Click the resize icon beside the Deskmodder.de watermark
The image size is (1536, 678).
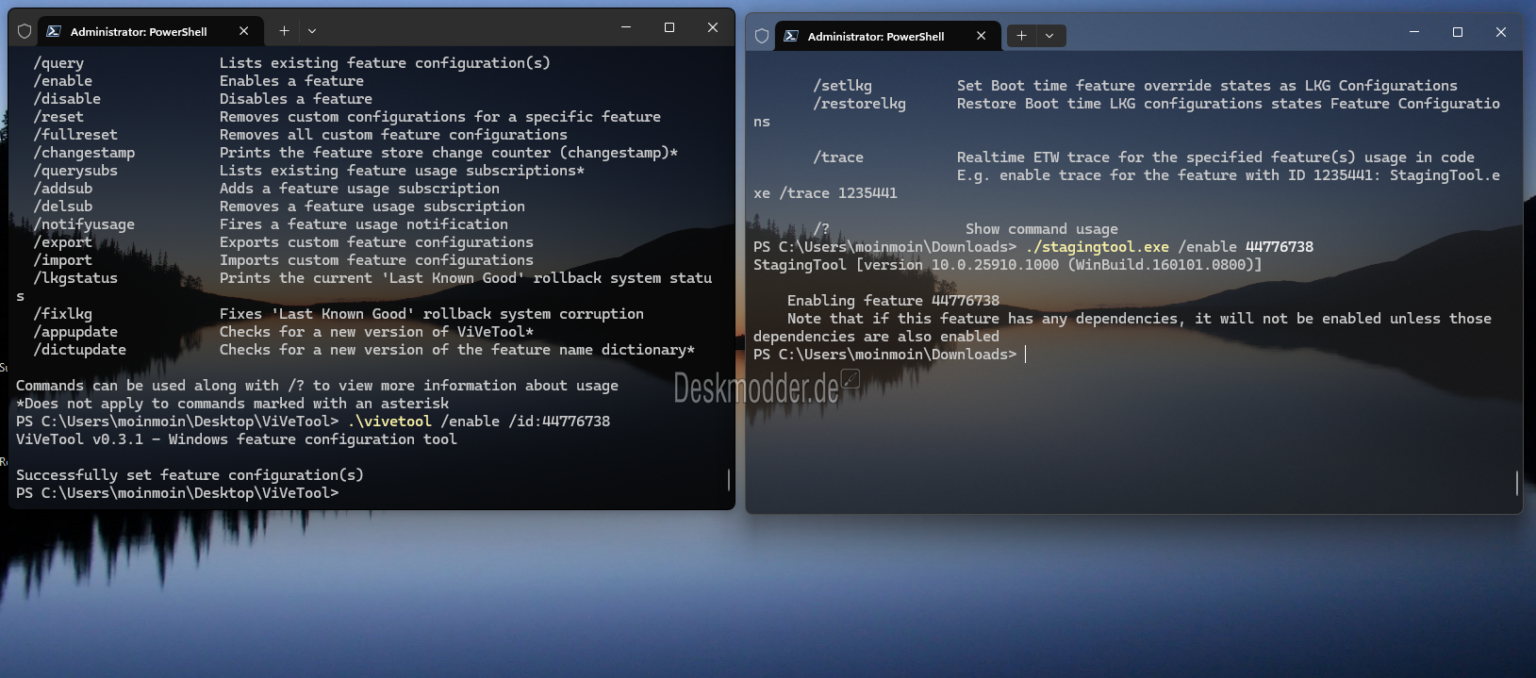(x=849, y=380)
